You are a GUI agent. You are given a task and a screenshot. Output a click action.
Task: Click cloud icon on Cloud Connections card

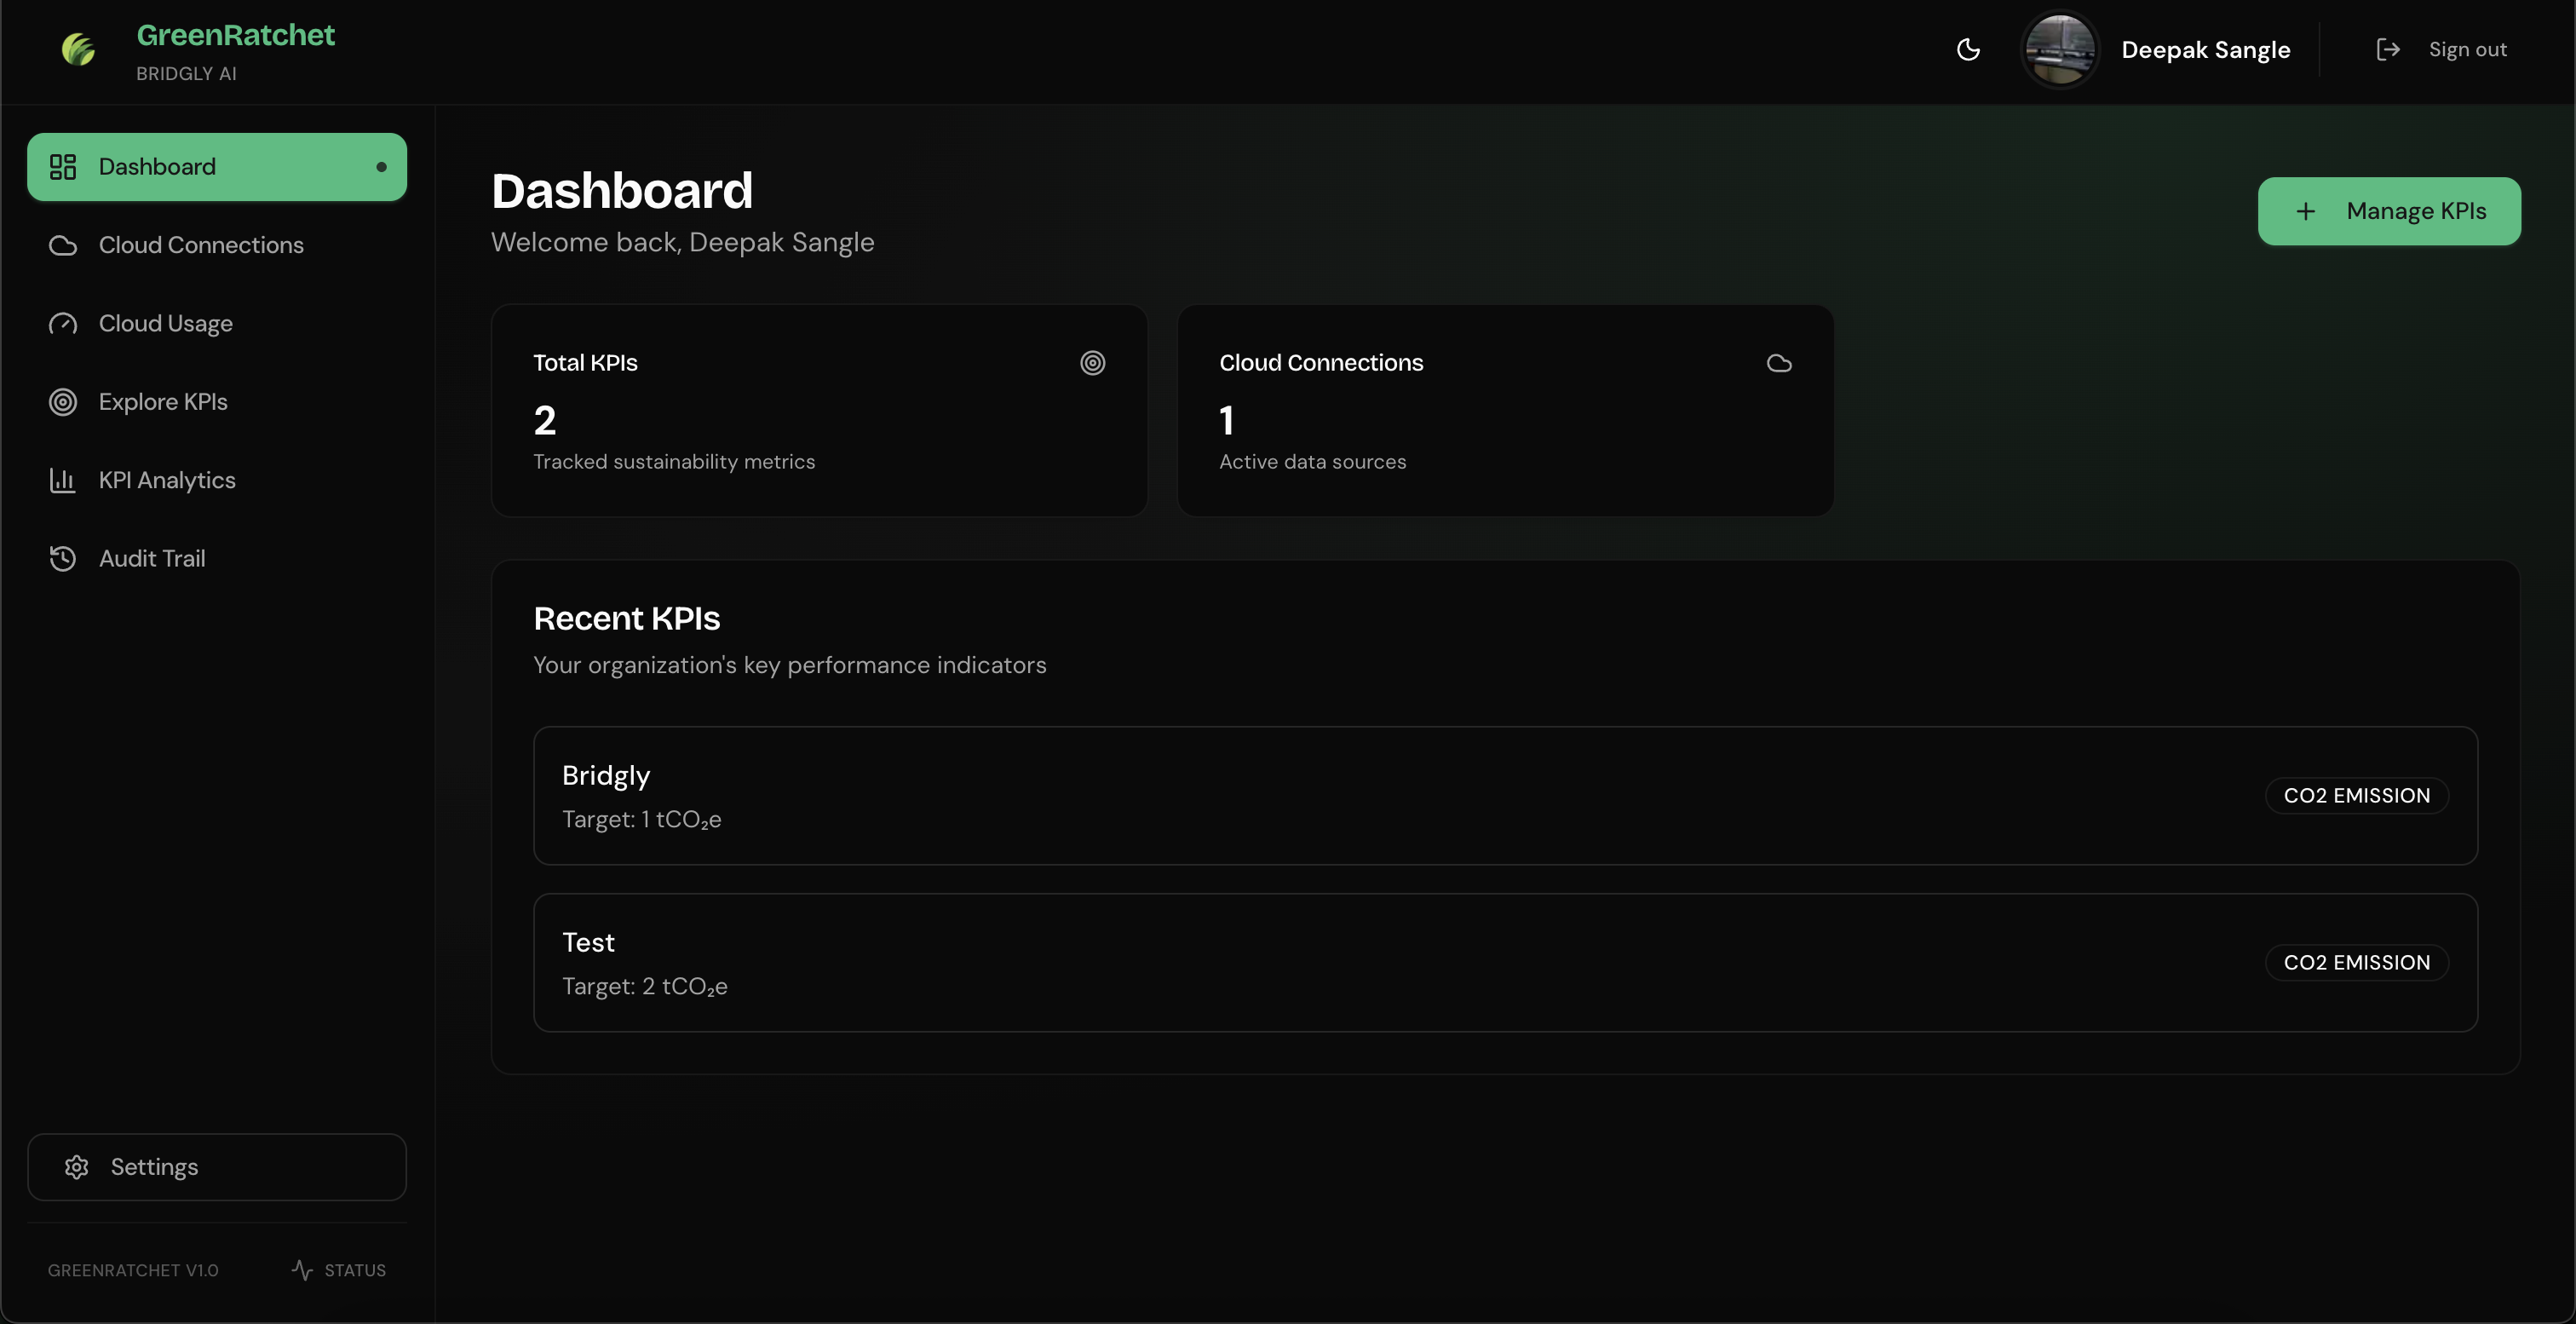click(x=1778, y=363)
